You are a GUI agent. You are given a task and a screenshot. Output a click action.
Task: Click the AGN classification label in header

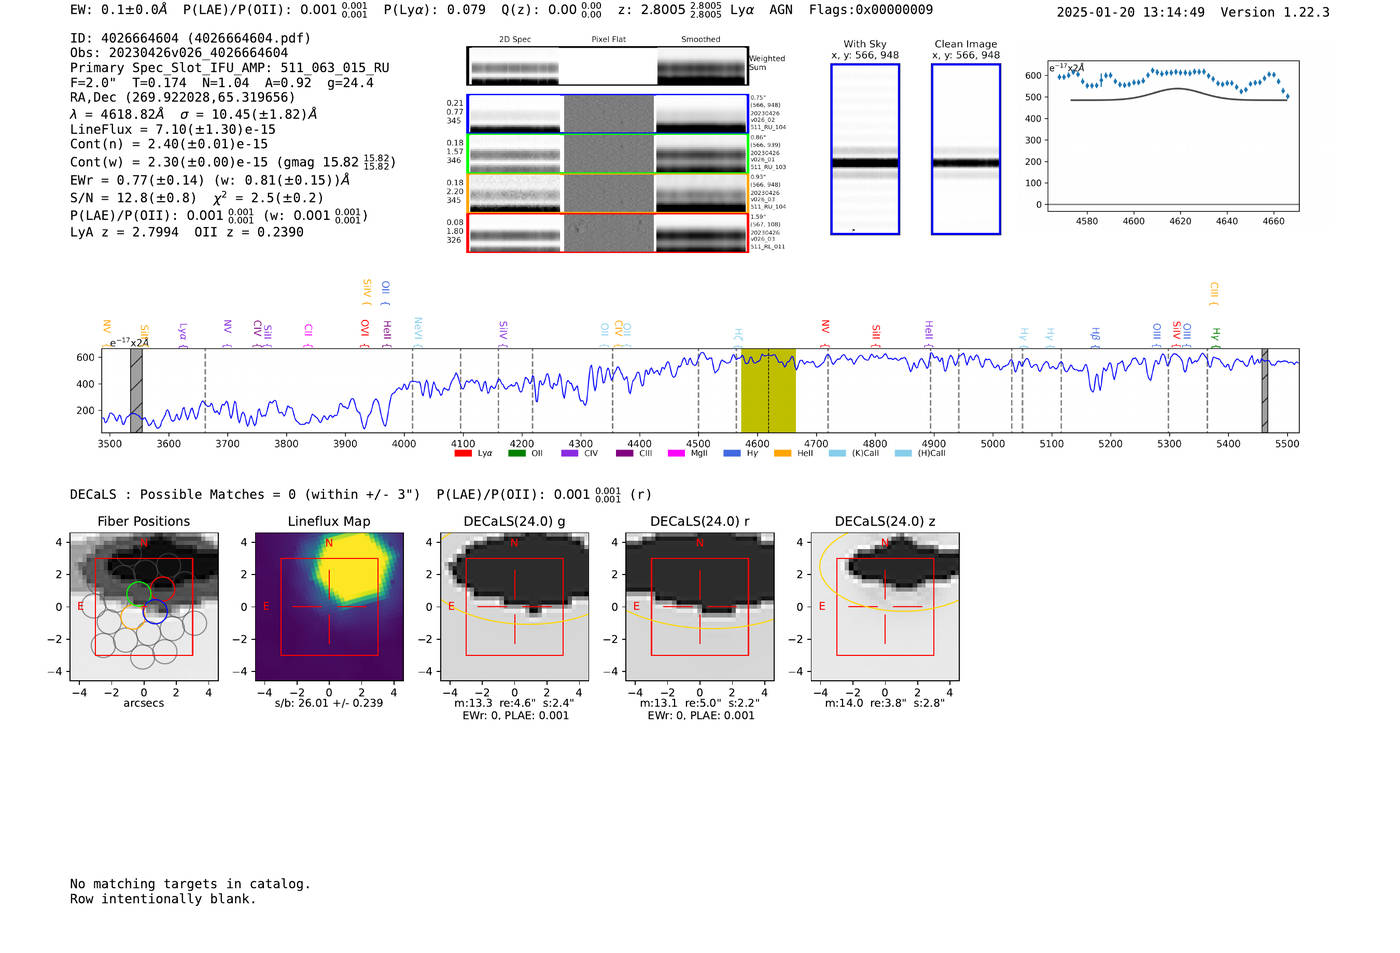pyautogui.click(x=781, y=10)
